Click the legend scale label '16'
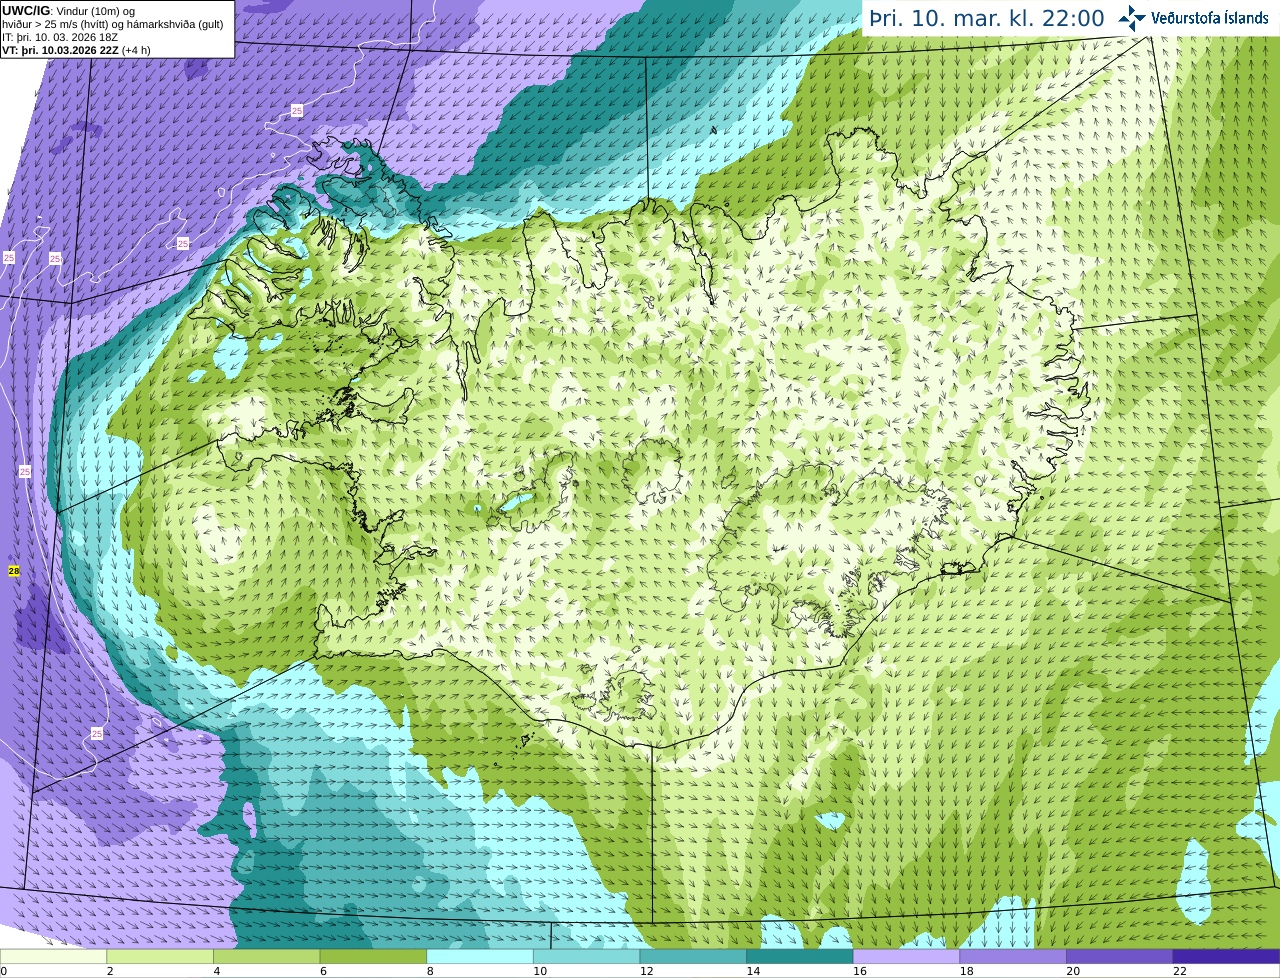The height and width of the screenshot is (978, 1280). coord(860,971)
